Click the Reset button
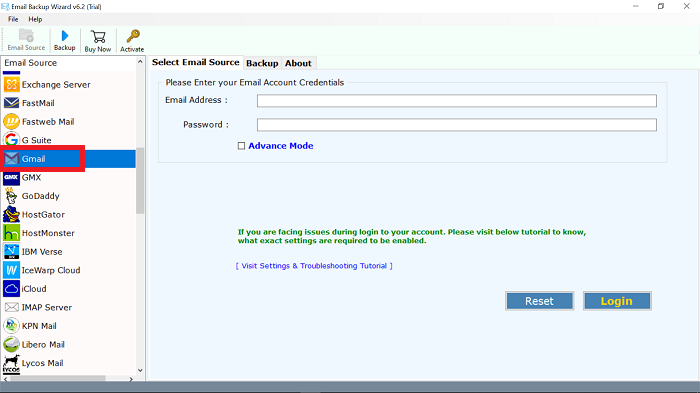This screenshot has width=700, height=393. pyautogui.click(x=539, y=301)
